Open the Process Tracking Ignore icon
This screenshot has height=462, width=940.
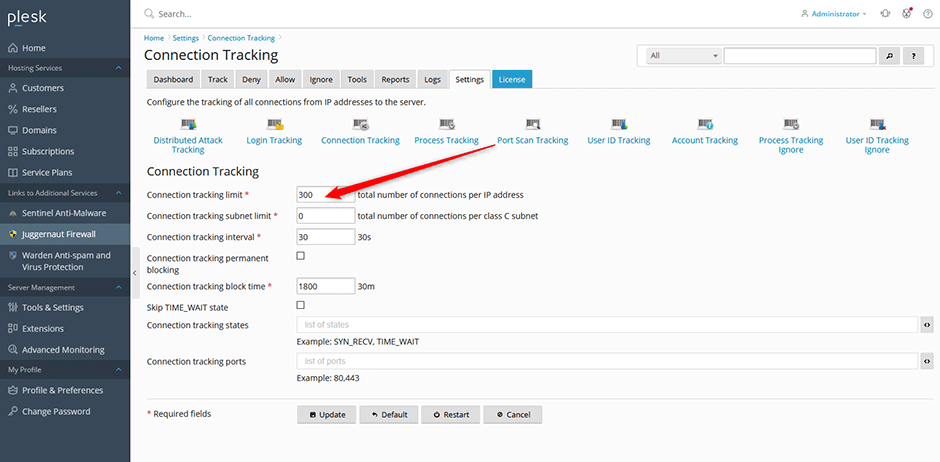(x=791, y=125)
